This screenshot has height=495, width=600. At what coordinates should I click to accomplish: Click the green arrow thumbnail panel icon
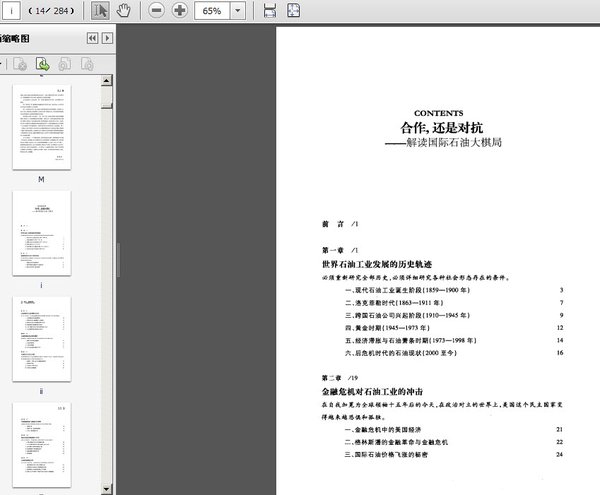(43, 64)
